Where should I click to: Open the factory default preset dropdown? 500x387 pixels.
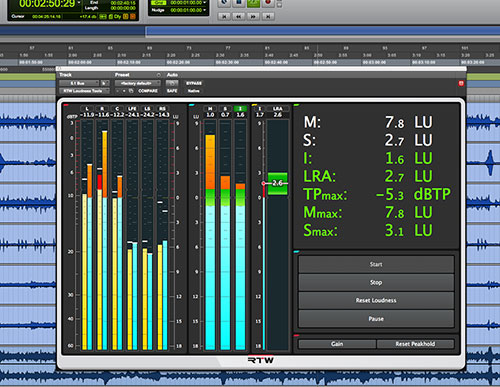[x=138, y=83]
